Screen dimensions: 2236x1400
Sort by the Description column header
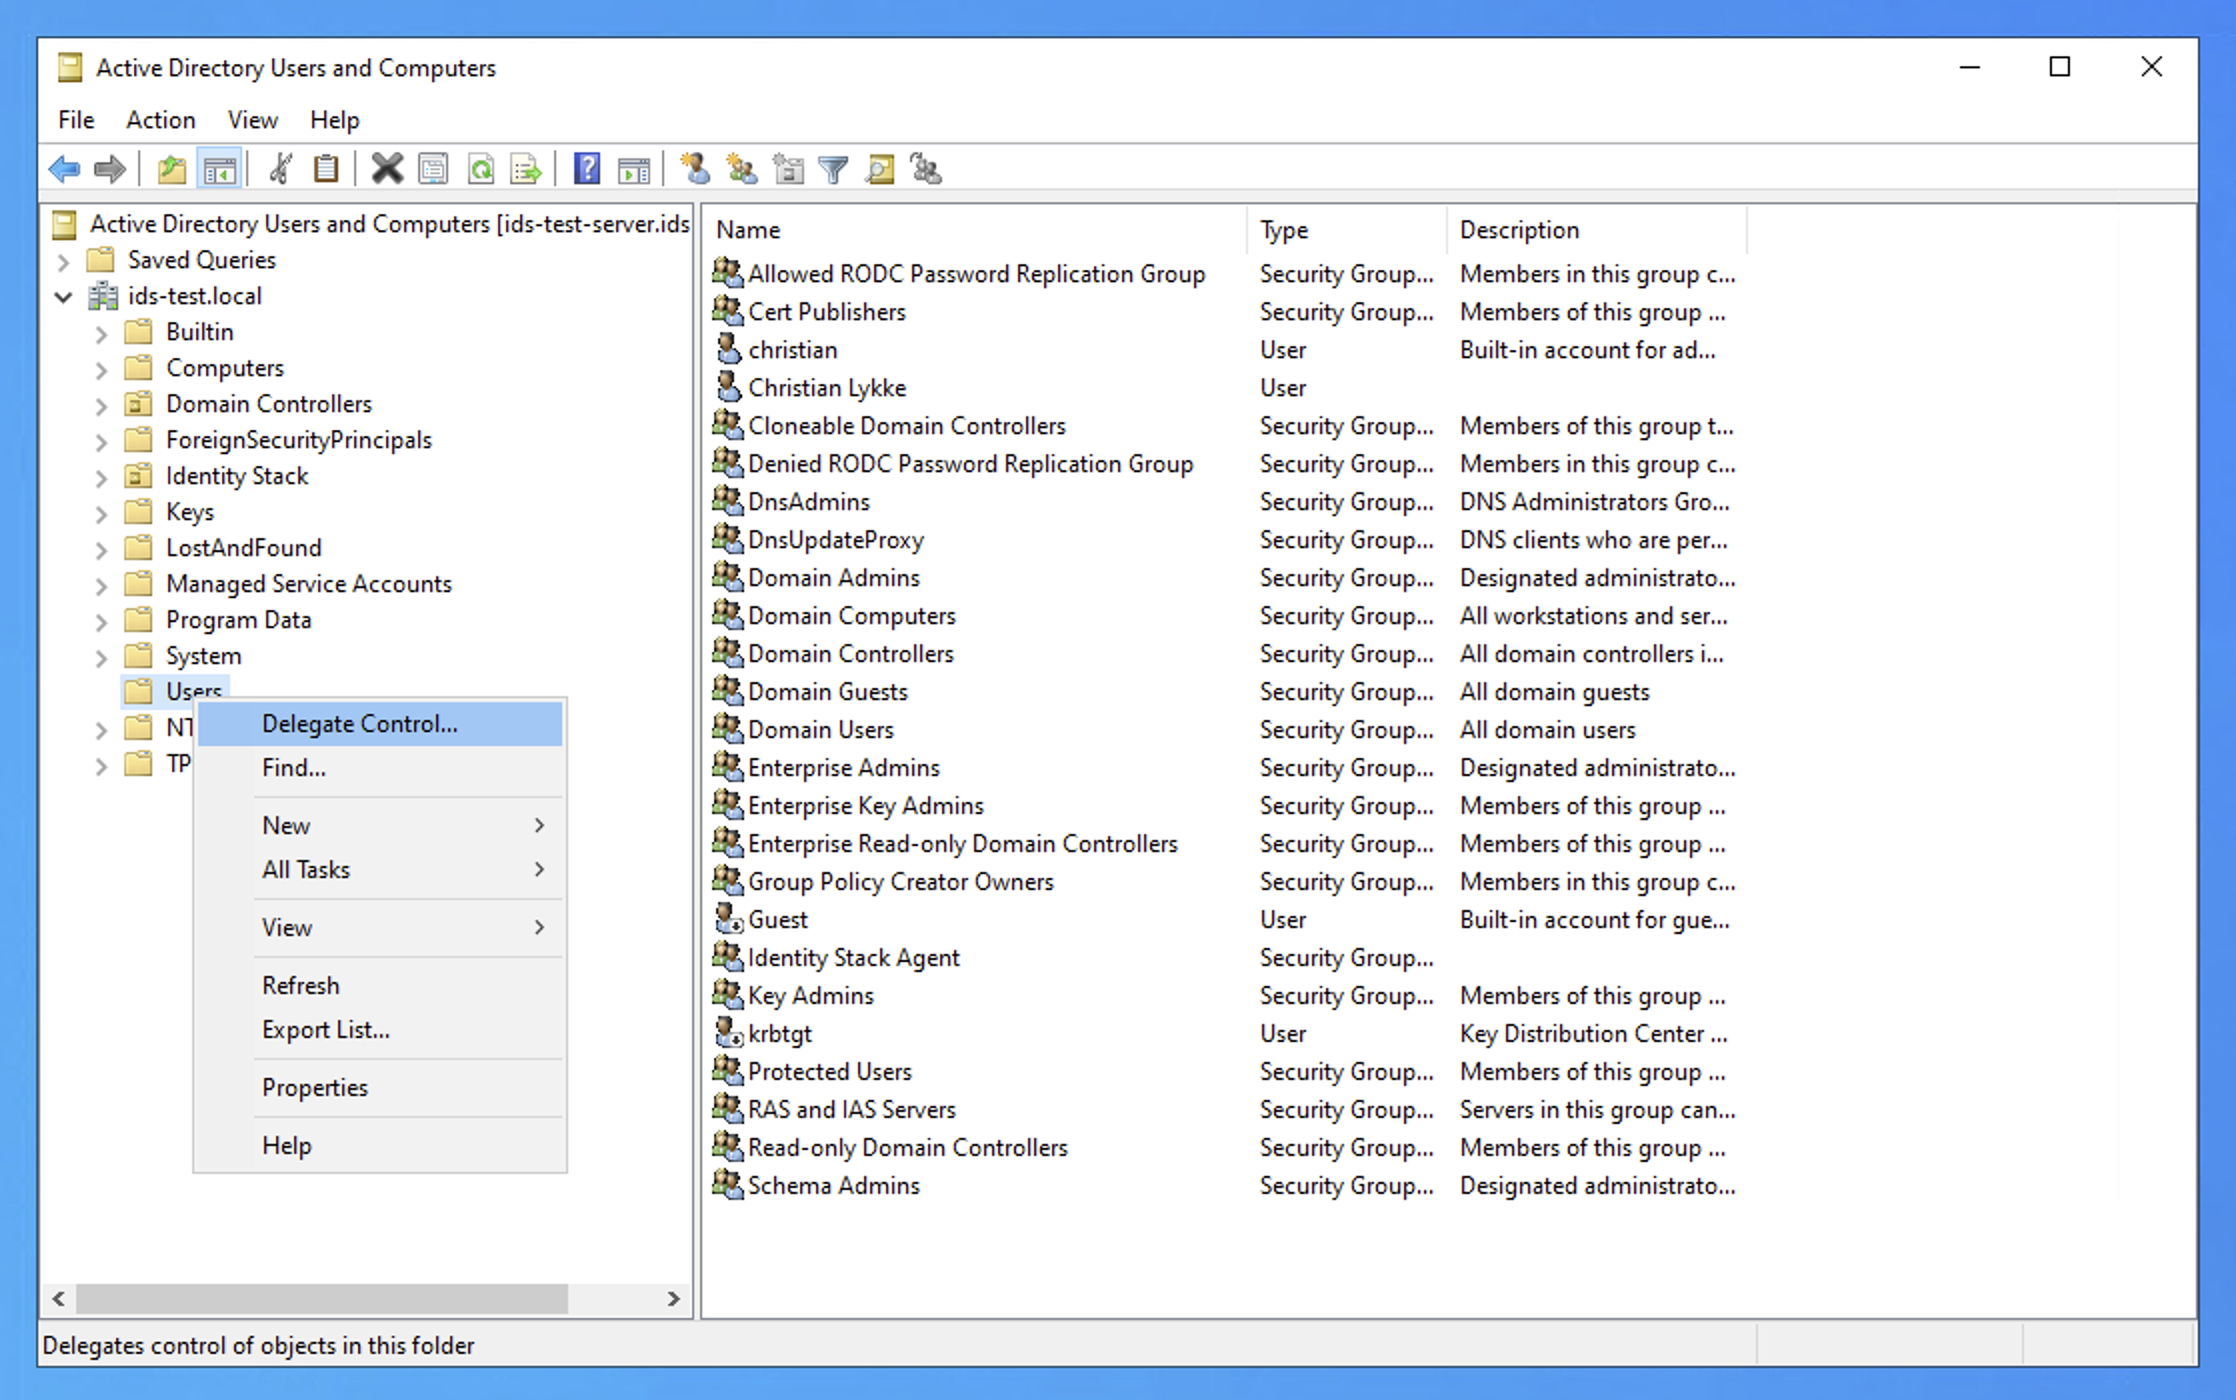coord(1596,230)
